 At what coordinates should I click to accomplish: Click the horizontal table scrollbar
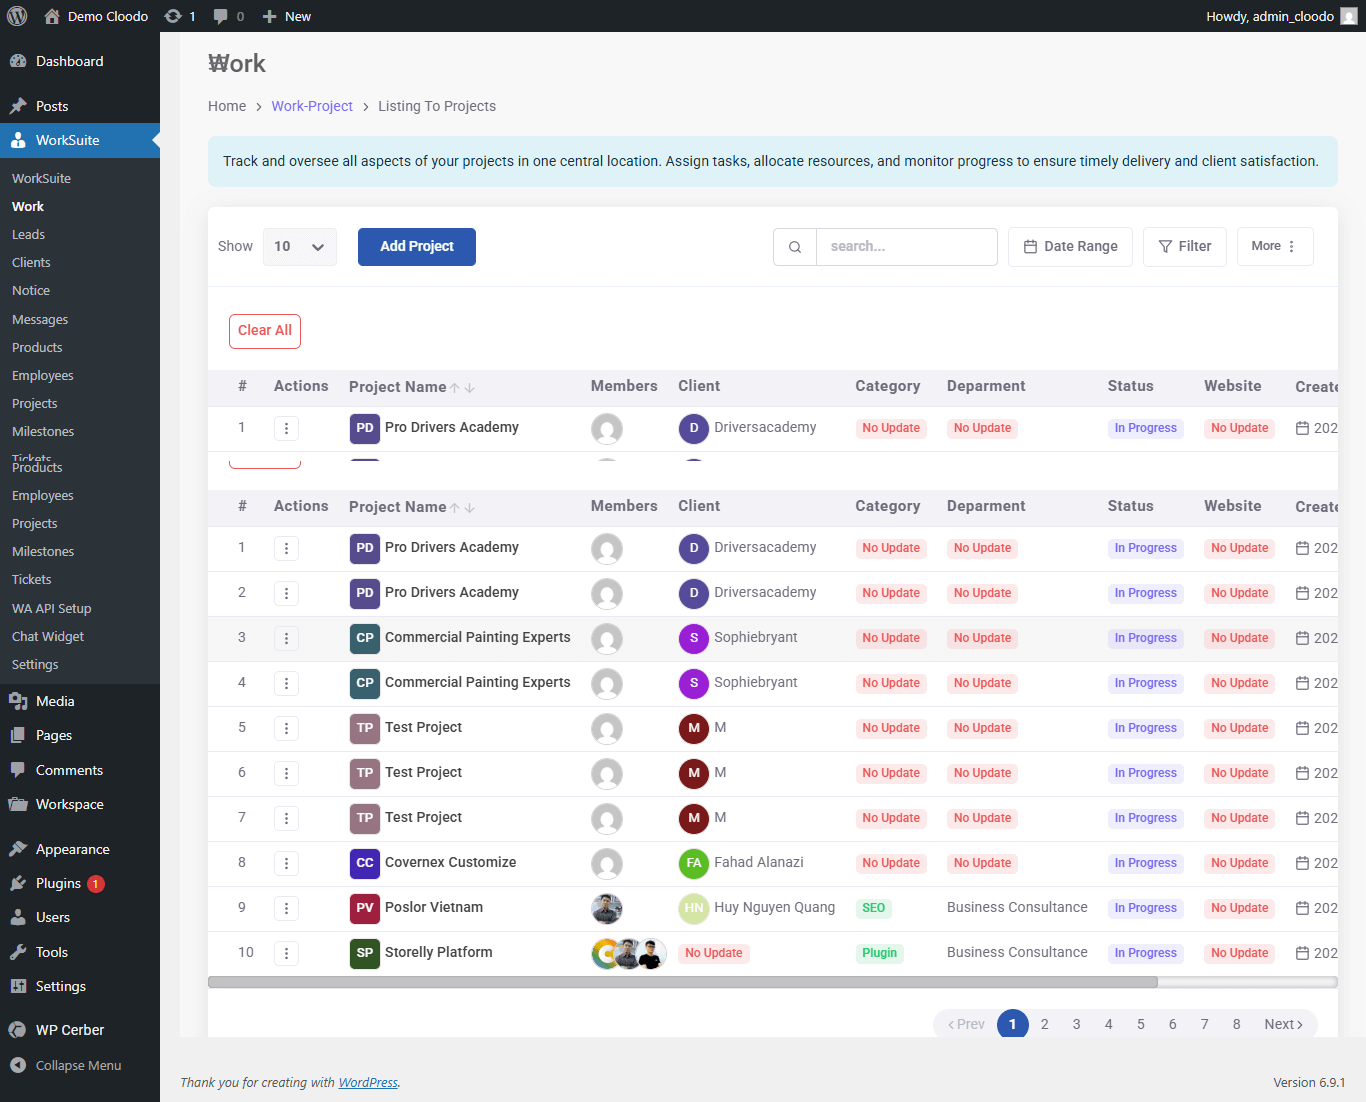pos(682,982)
